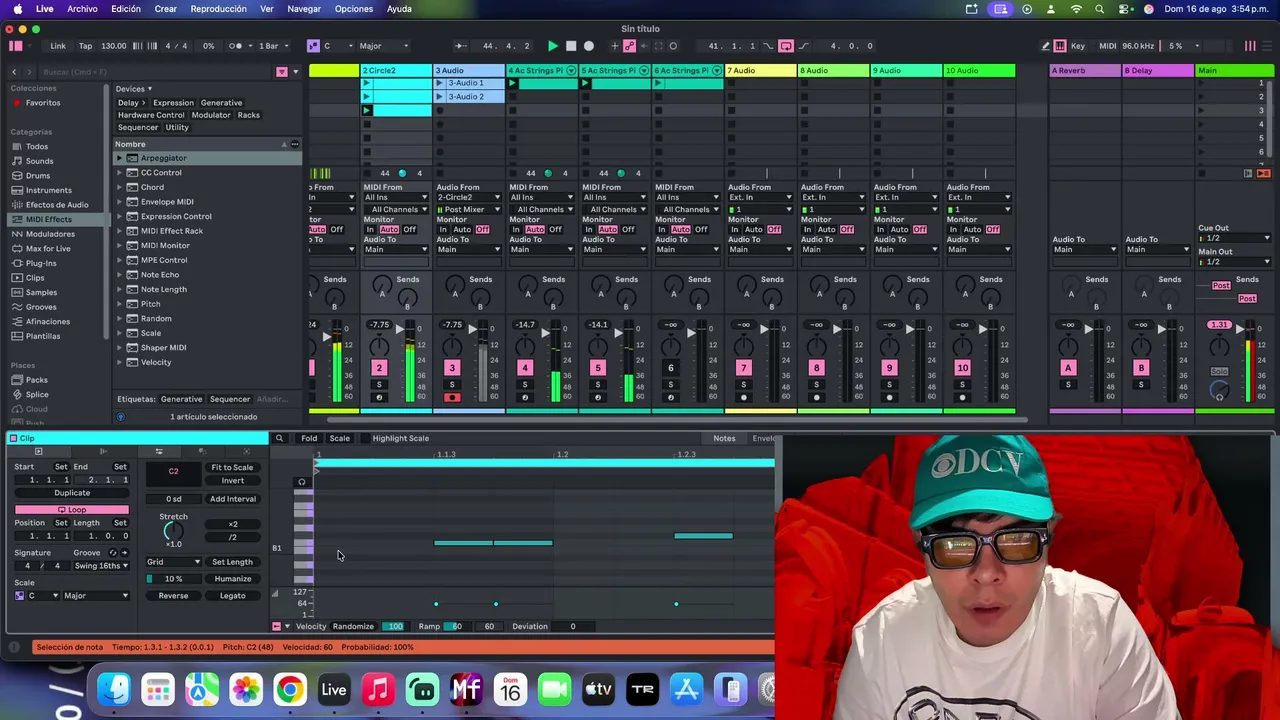Click the Stretch knob in clip panel
This screenshot has width=1280, height=720.
[173, 530]
